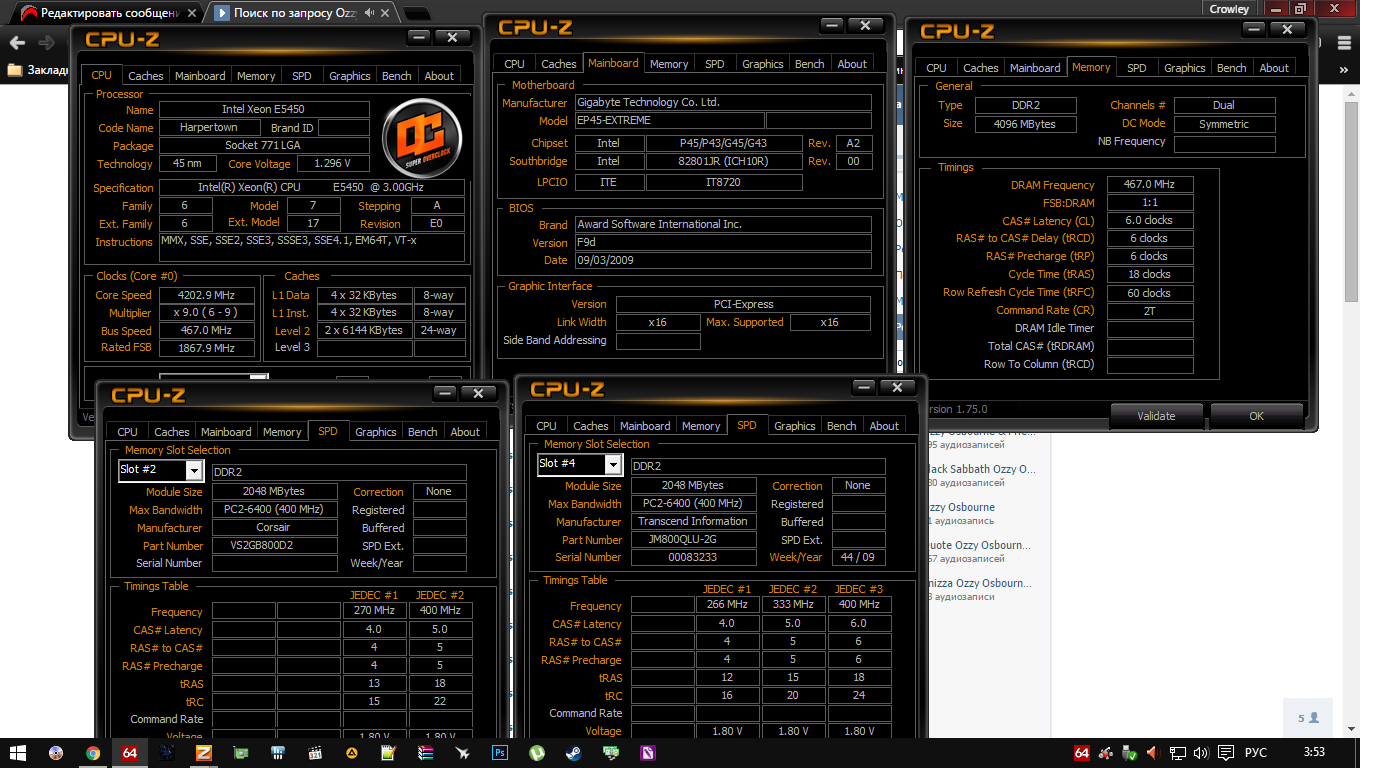This screenshot has height=768, width=1400.
Task: Select the DRAM Frequency 467.0 MHz value
Action: (x=1150, y=185)
